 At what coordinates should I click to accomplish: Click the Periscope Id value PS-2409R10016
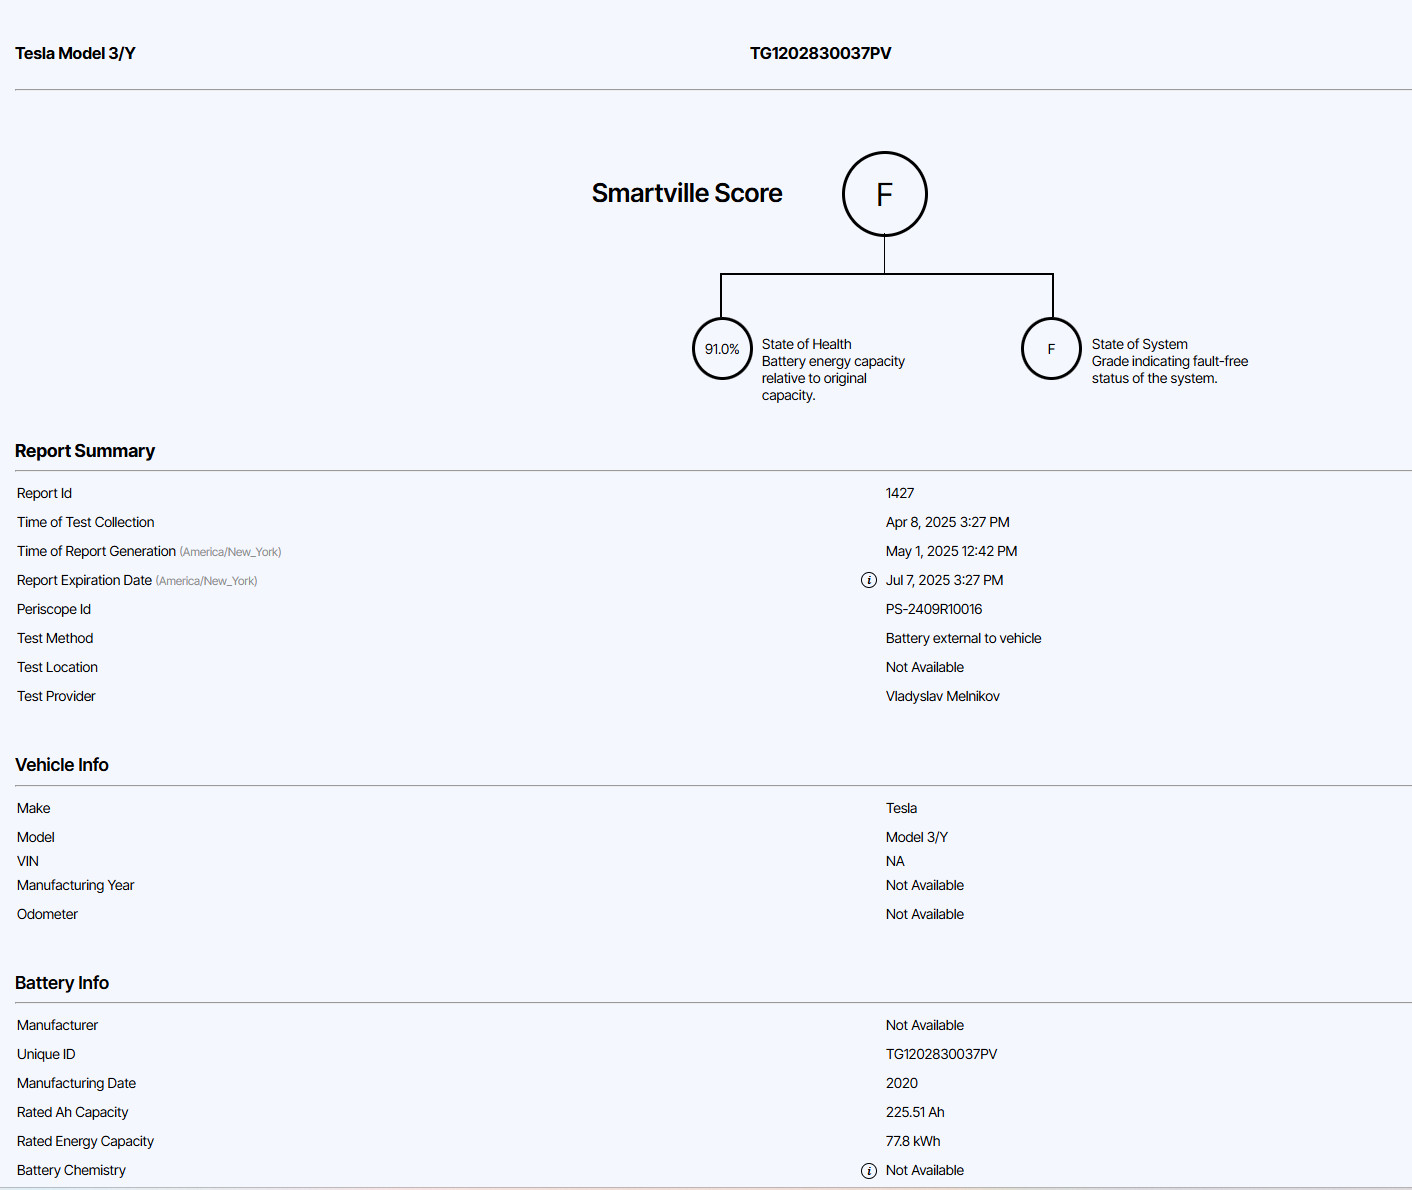[x=934, y=609]
